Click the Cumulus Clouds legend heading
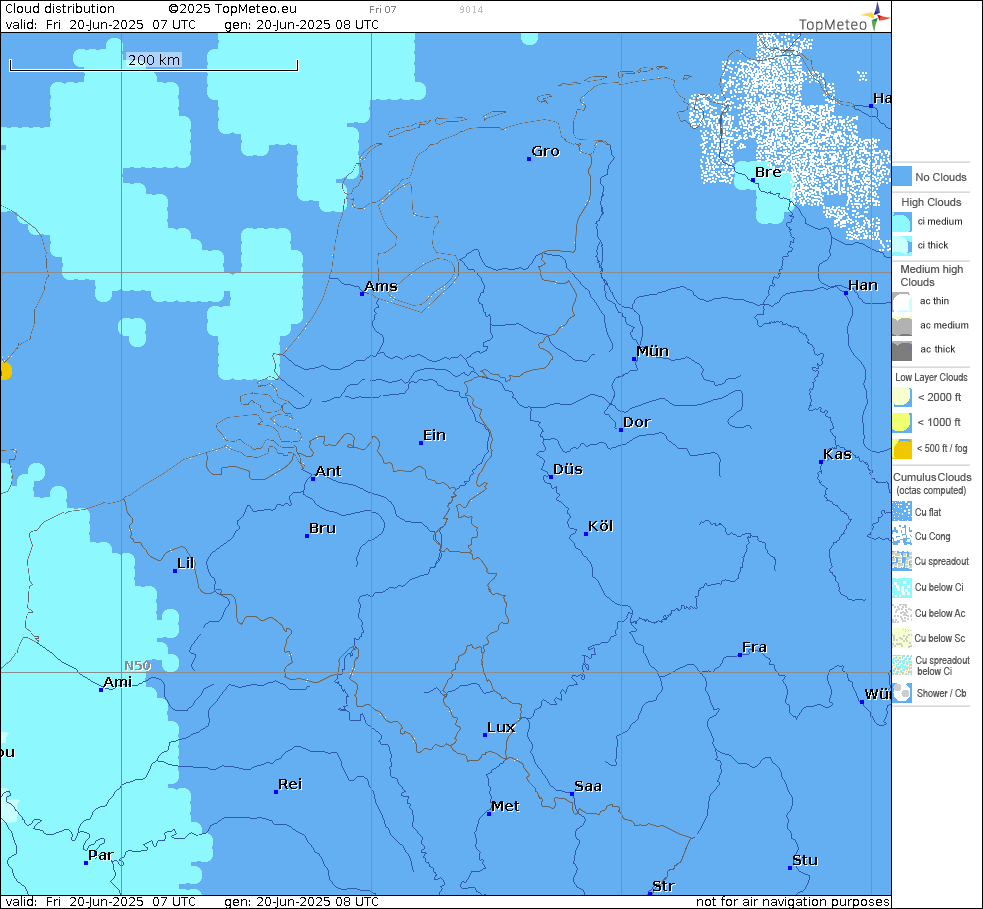 pos(932,477)
